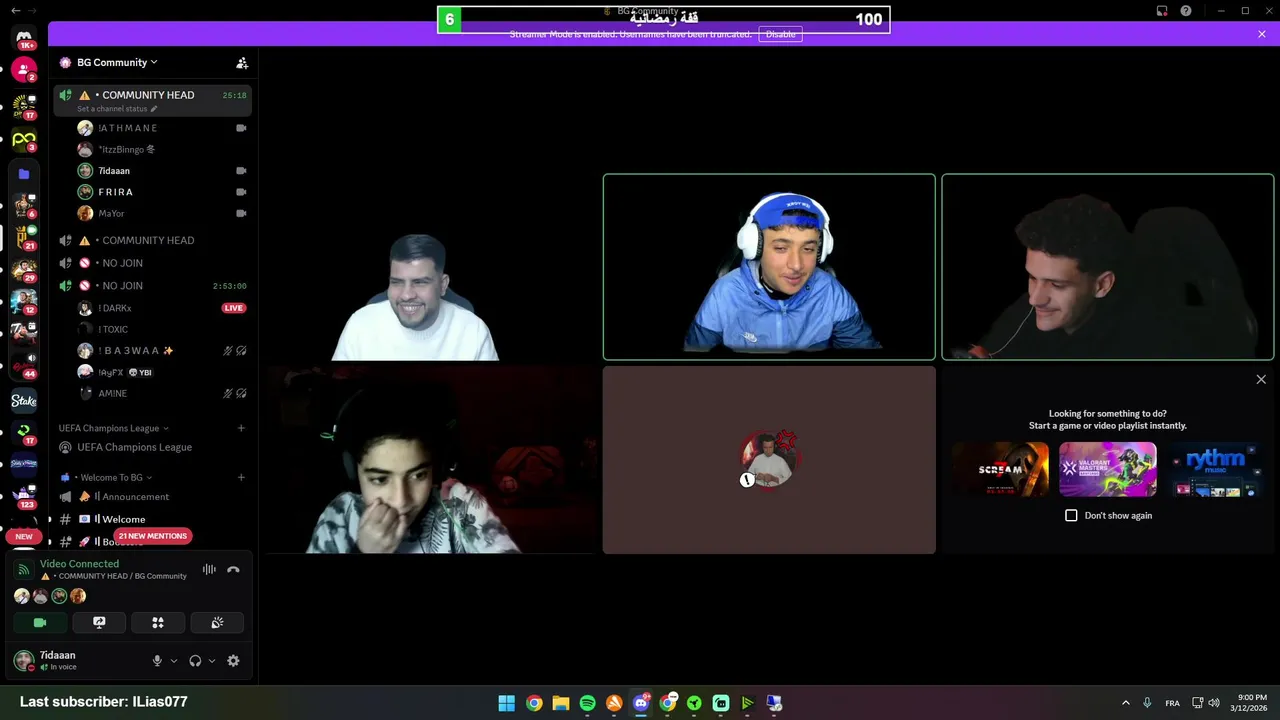The image size is (1280, 720).
Task: Open BG Community server menu
Action: coord(116,62)
